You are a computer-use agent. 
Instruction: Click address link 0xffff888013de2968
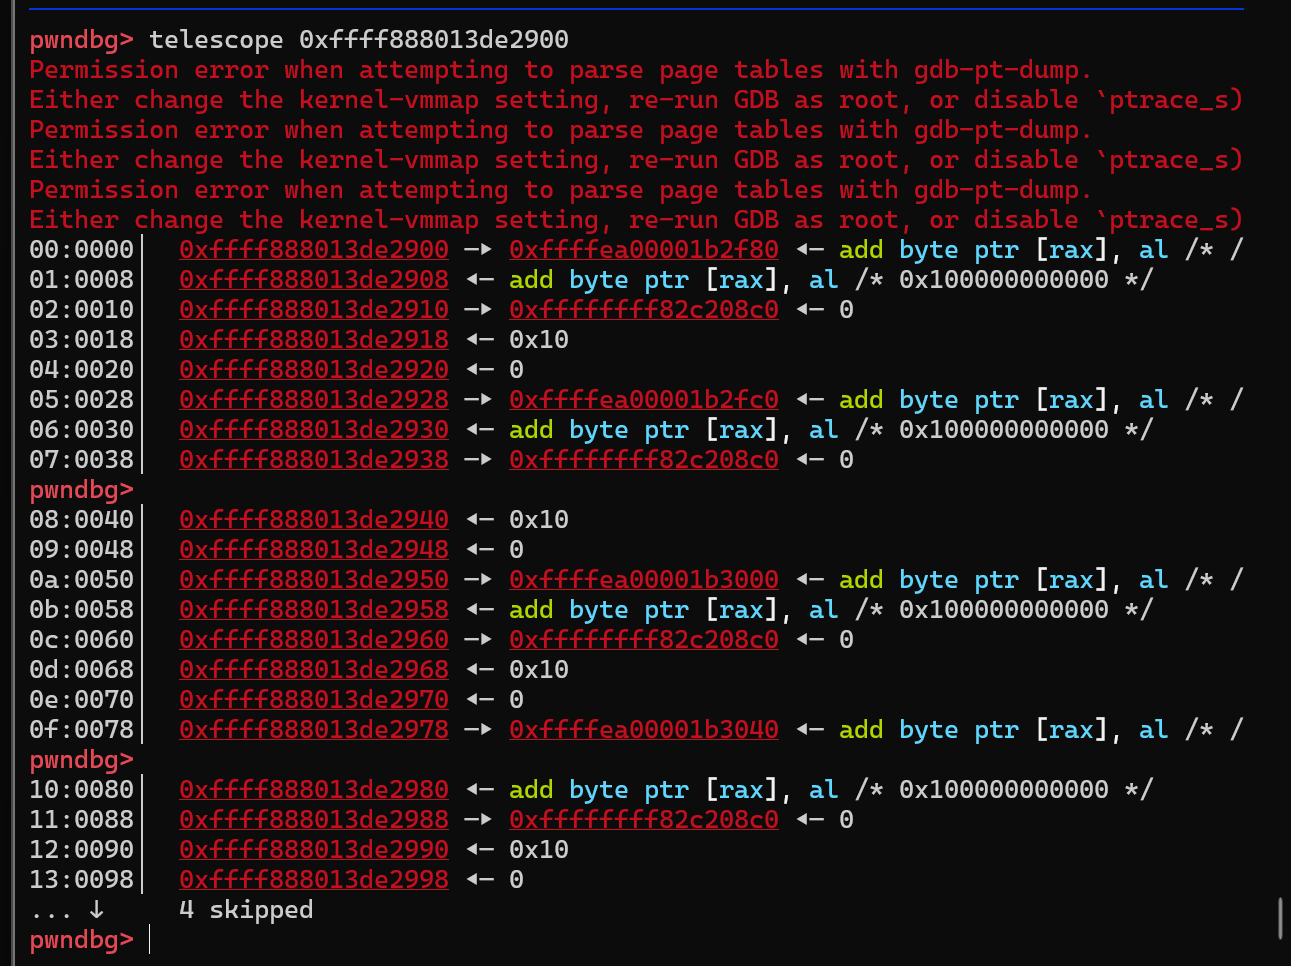point(314,670)
